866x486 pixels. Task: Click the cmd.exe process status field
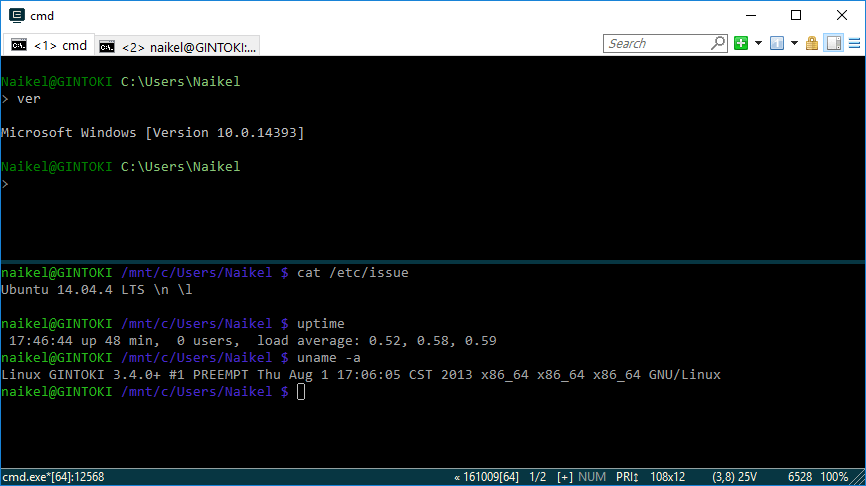(x=52, y=477)
